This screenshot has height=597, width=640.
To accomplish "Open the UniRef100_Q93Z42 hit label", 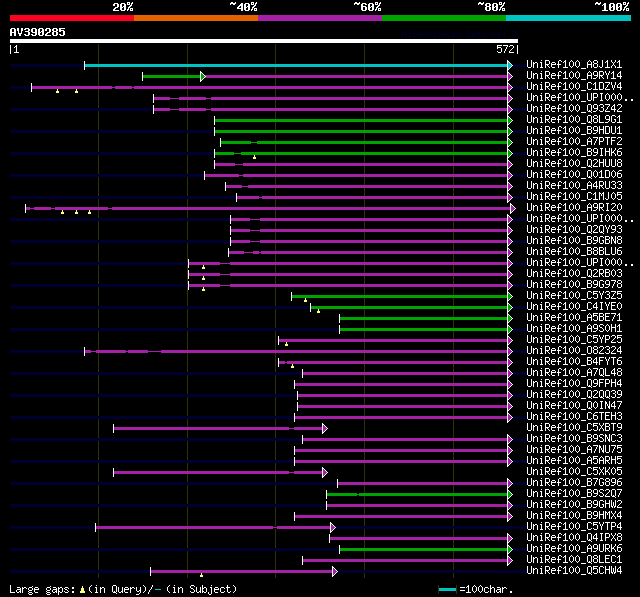I will coord(574,109).
